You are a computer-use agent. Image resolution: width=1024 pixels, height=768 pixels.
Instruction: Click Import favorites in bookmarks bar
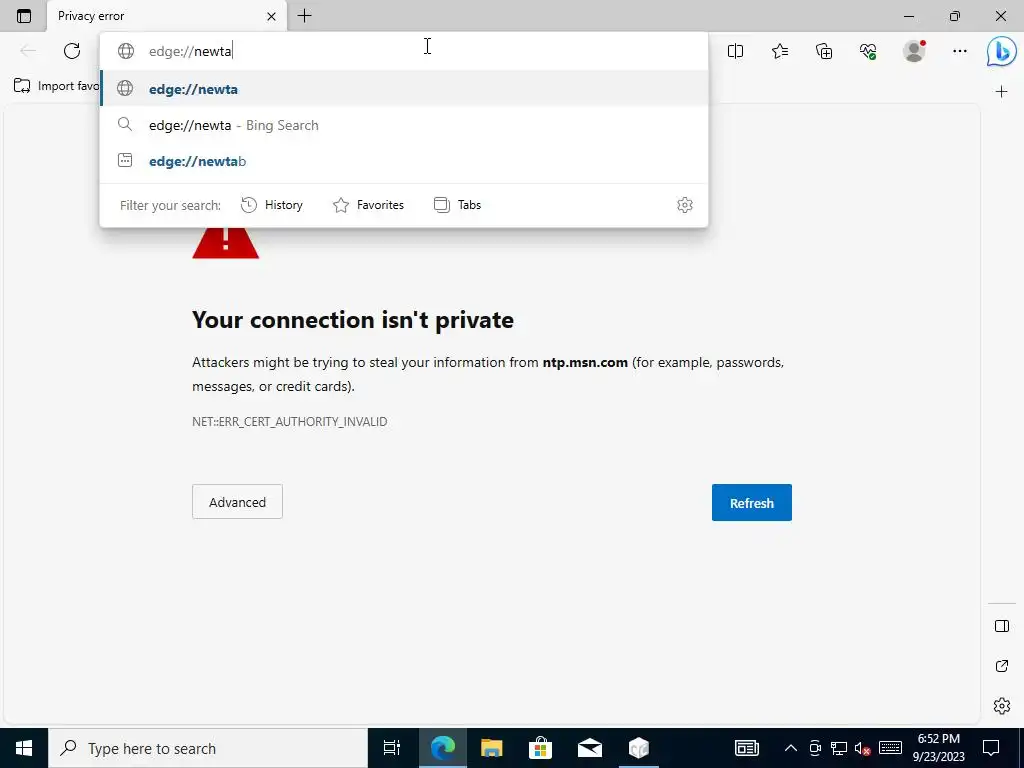(x=57, y=86)
